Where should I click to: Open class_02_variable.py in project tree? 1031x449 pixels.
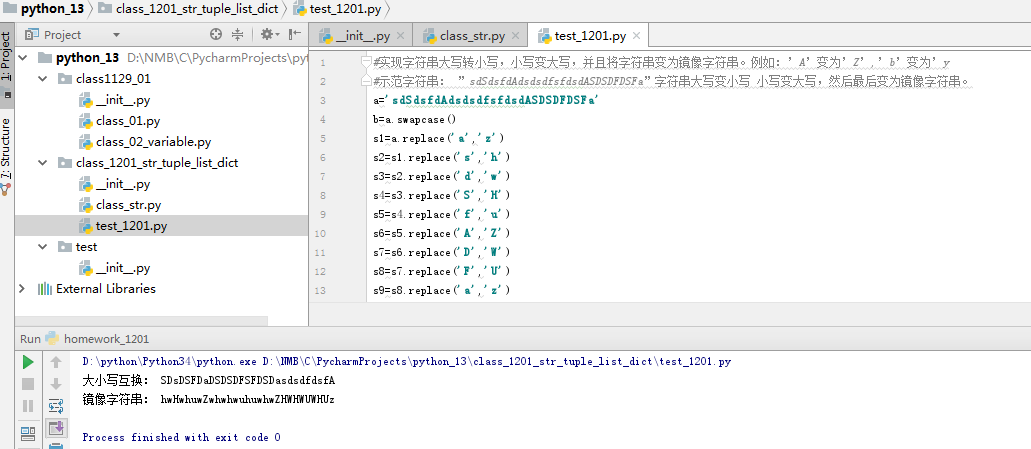click(153, 141)
